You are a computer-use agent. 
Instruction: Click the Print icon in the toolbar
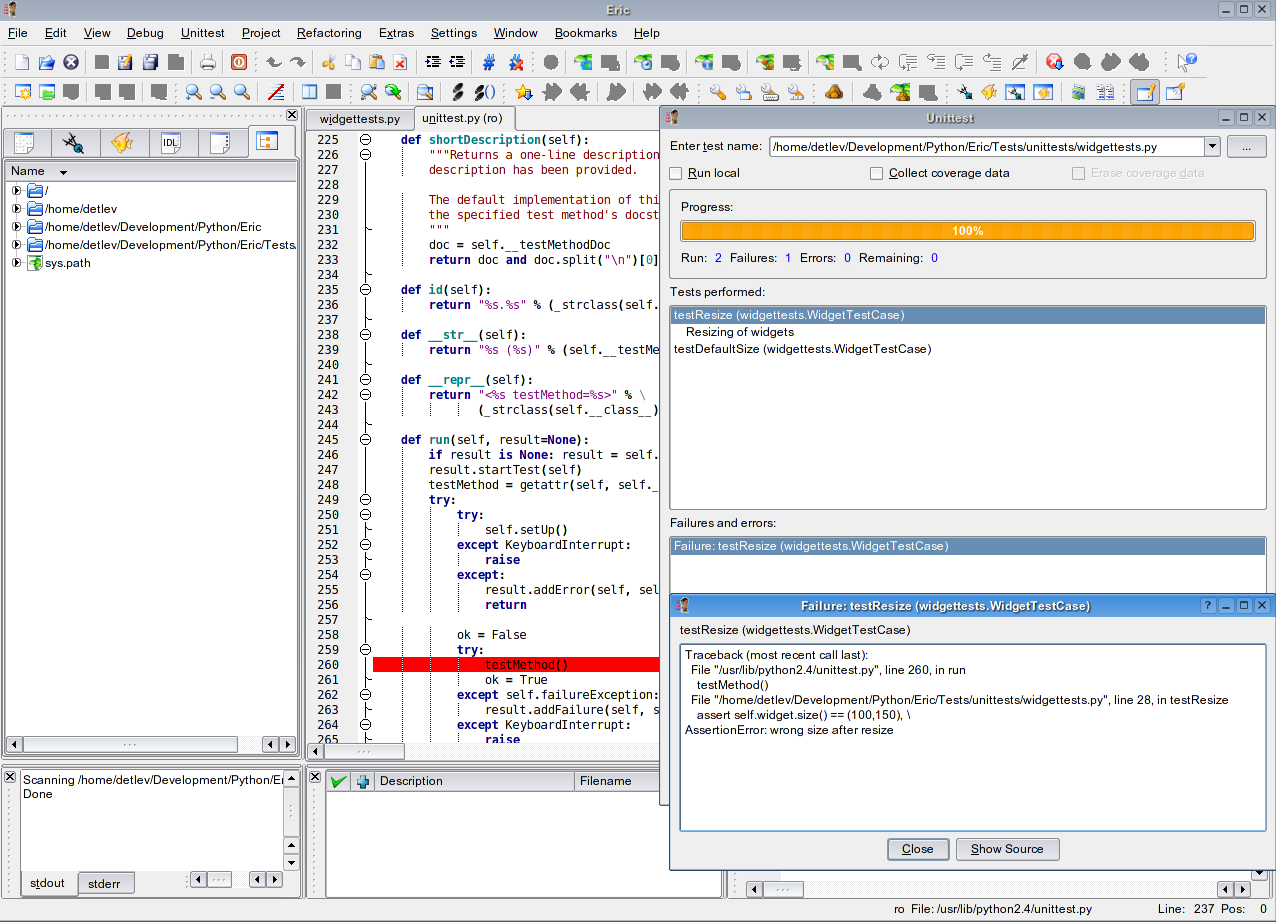click(x=208, y=62)
